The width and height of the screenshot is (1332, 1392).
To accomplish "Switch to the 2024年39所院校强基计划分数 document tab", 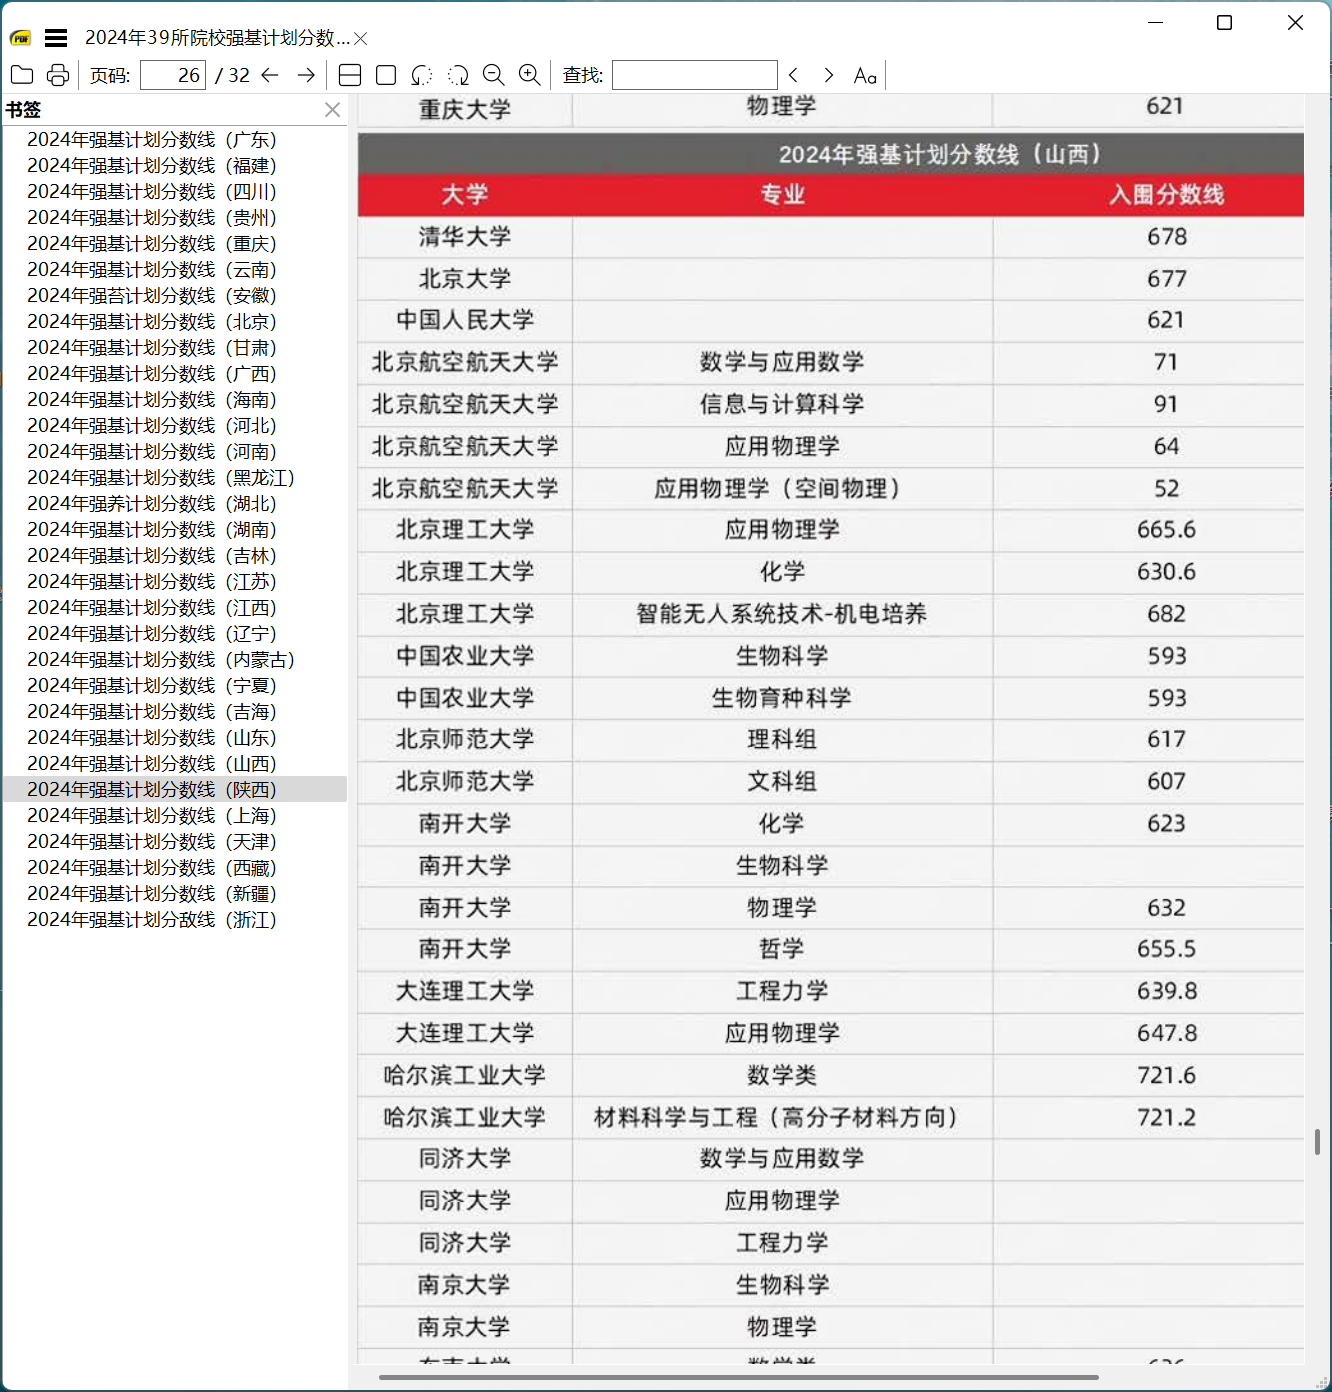I will pos(218,38).
